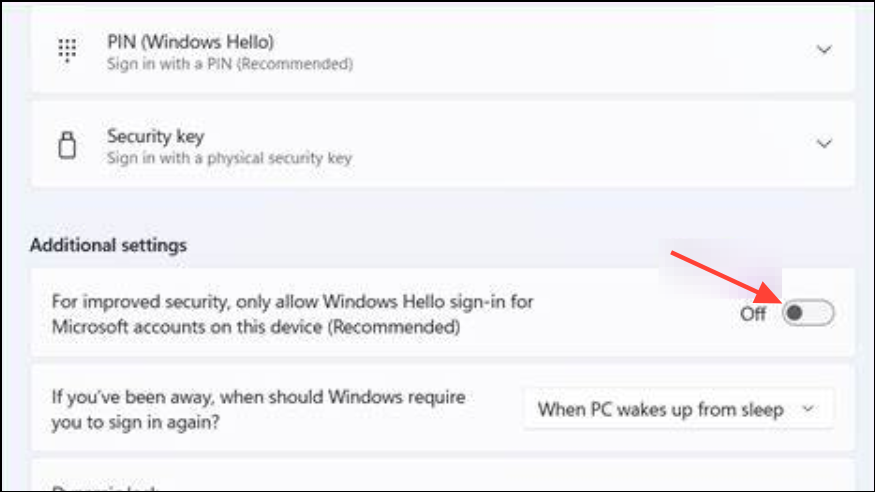The image size is (875, 492).
Task: Click the red arrow annotation tip
Action: coord(779,302)
